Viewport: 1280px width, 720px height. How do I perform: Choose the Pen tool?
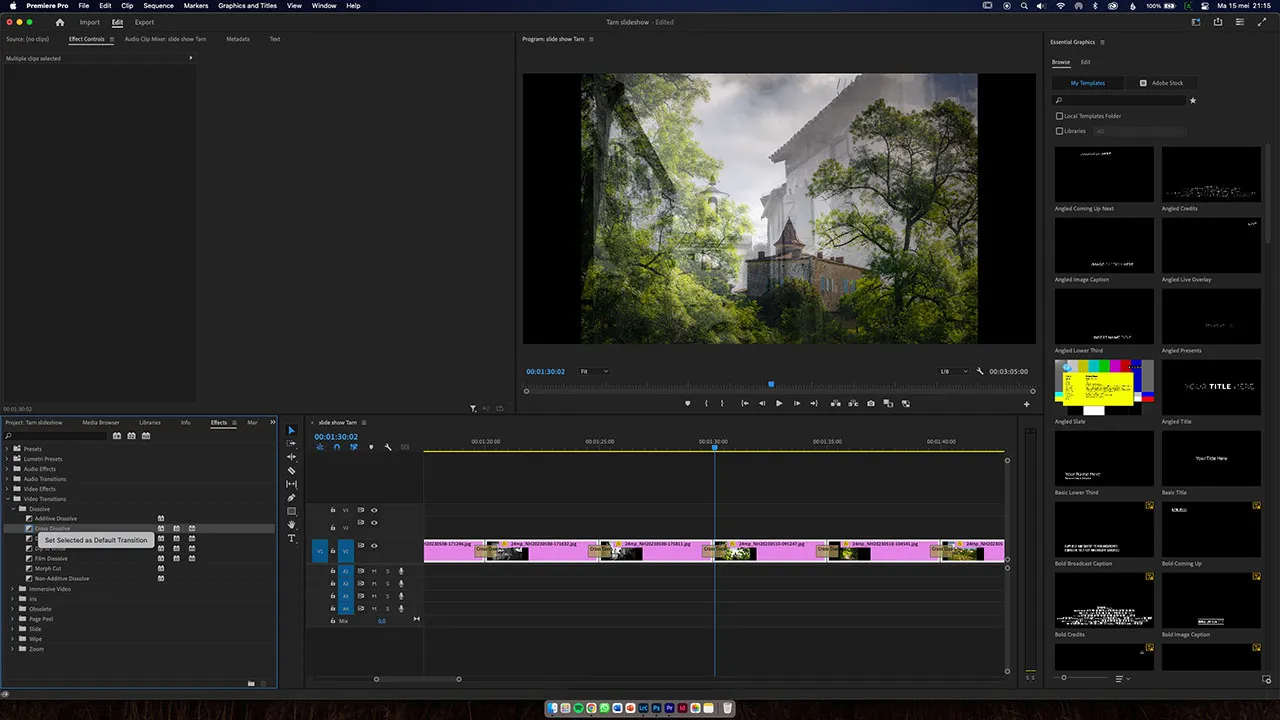click(x=291, y=497)
